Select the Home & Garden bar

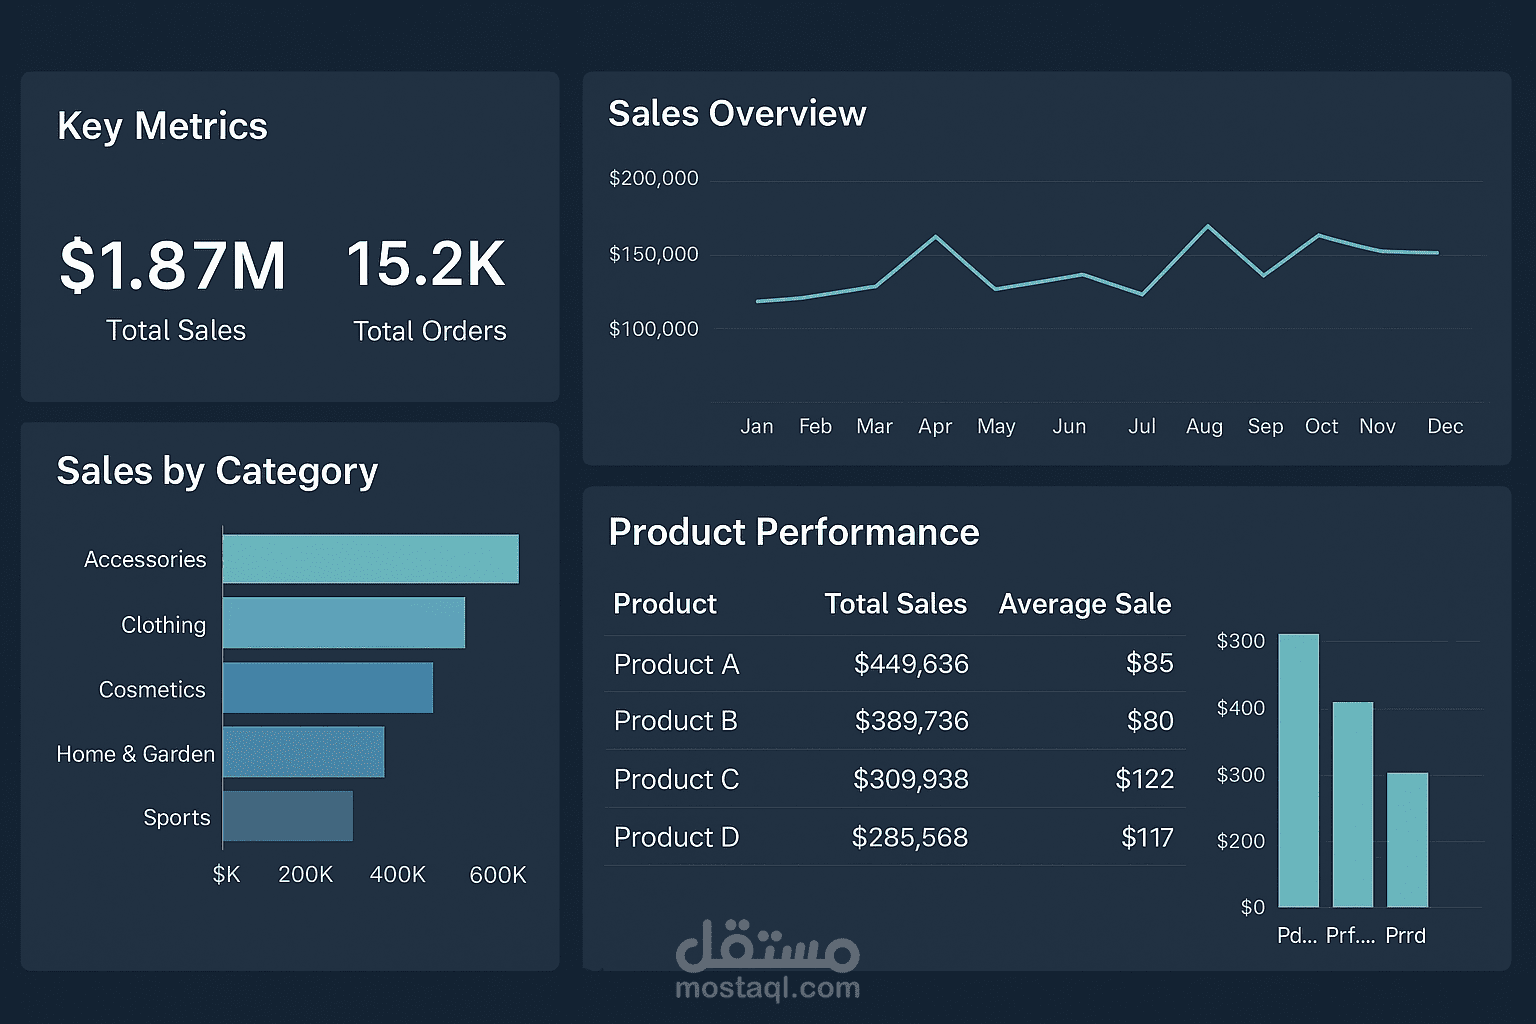click(304, 753)
